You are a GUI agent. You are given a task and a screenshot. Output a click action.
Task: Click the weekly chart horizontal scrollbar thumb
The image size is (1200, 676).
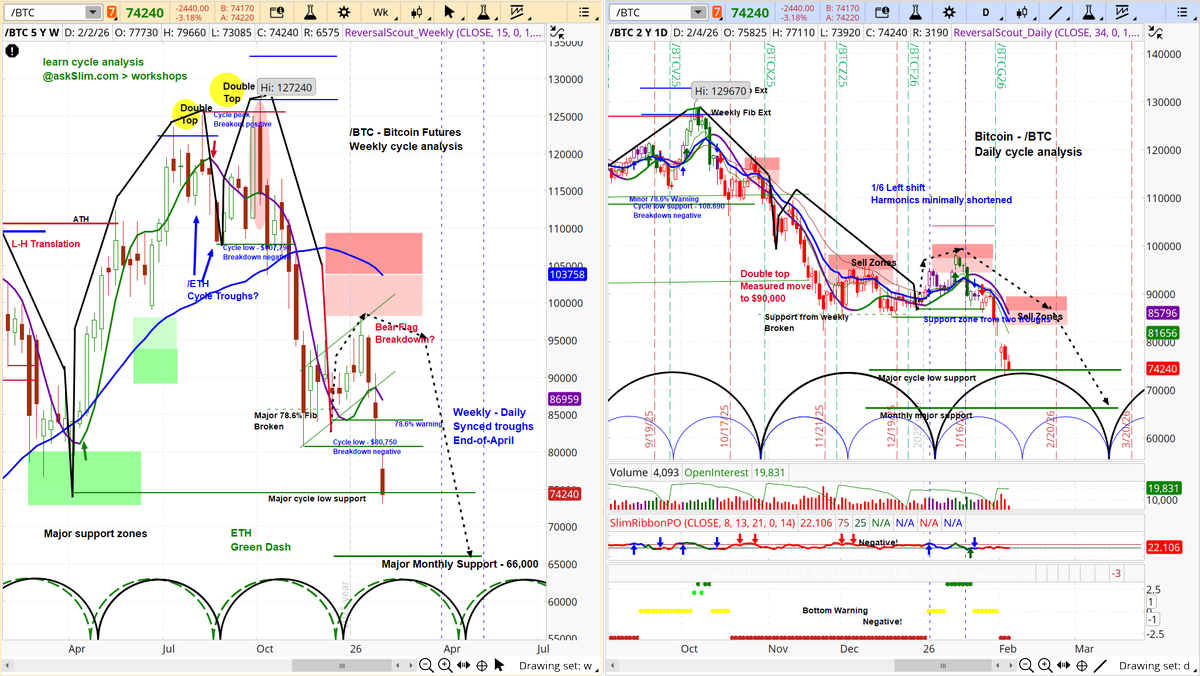click(x=342, y=665)
